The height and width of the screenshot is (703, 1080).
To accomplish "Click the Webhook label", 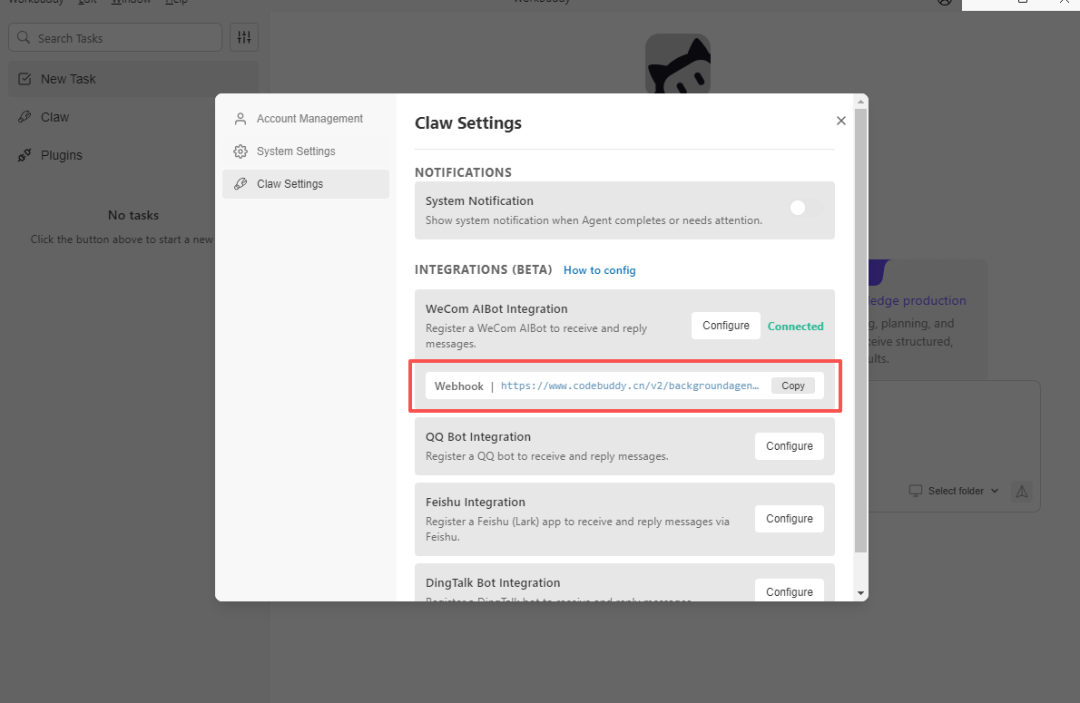I will [459, 386].
